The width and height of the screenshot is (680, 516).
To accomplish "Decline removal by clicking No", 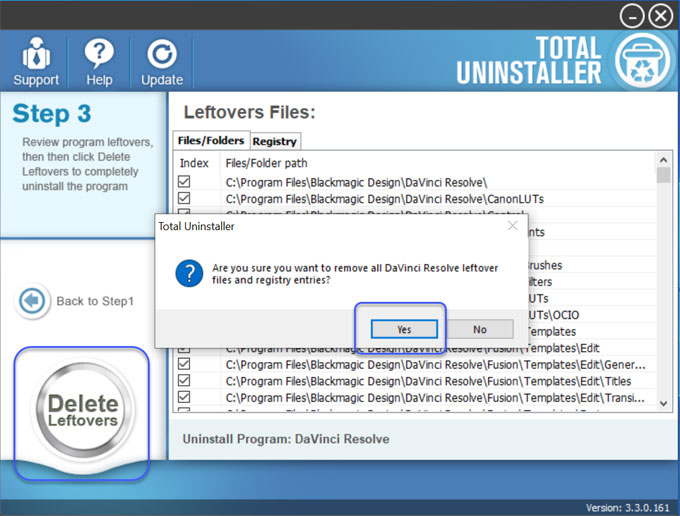I will [480, 329].
